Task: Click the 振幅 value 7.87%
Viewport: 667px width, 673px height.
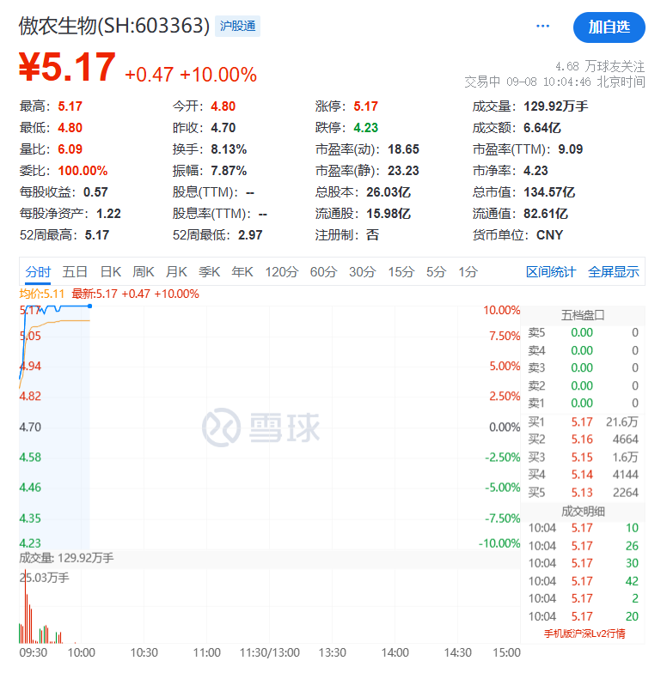Action: point(229,170)
